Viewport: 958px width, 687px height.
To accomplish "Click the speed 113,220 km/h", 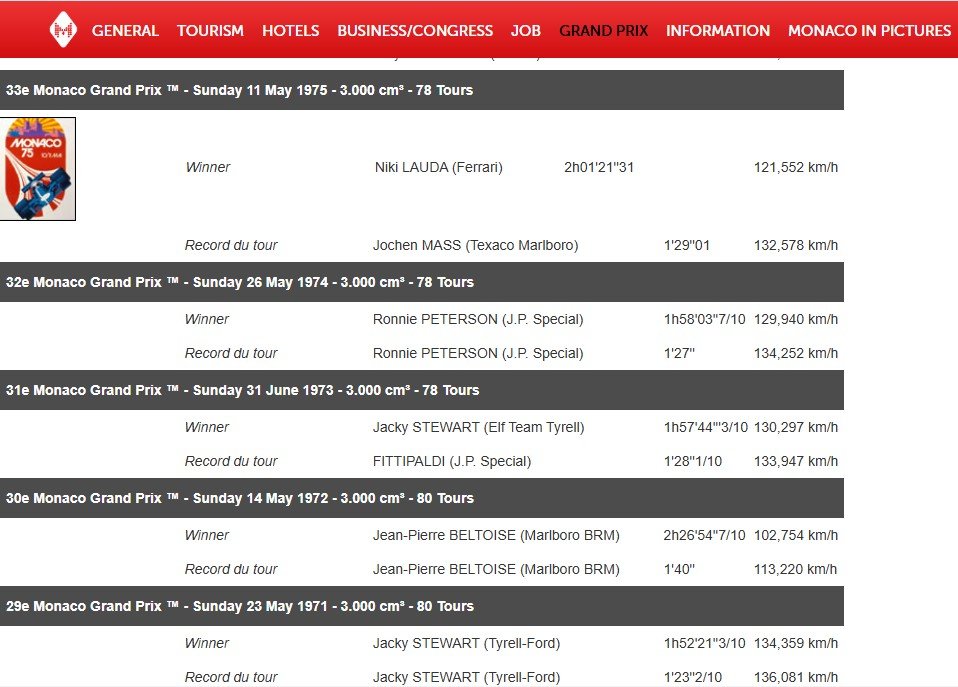I will click(795, 569).
